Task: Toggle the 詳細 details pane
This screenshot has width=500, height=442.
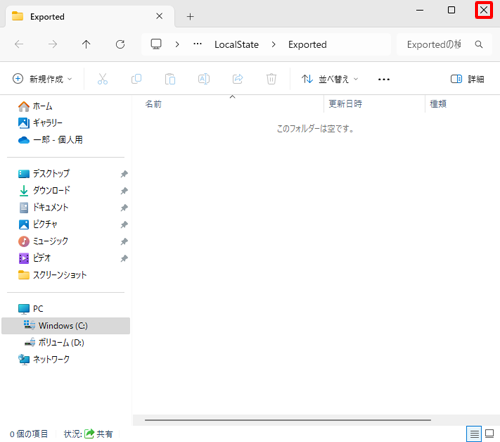Action: (467, 79)
